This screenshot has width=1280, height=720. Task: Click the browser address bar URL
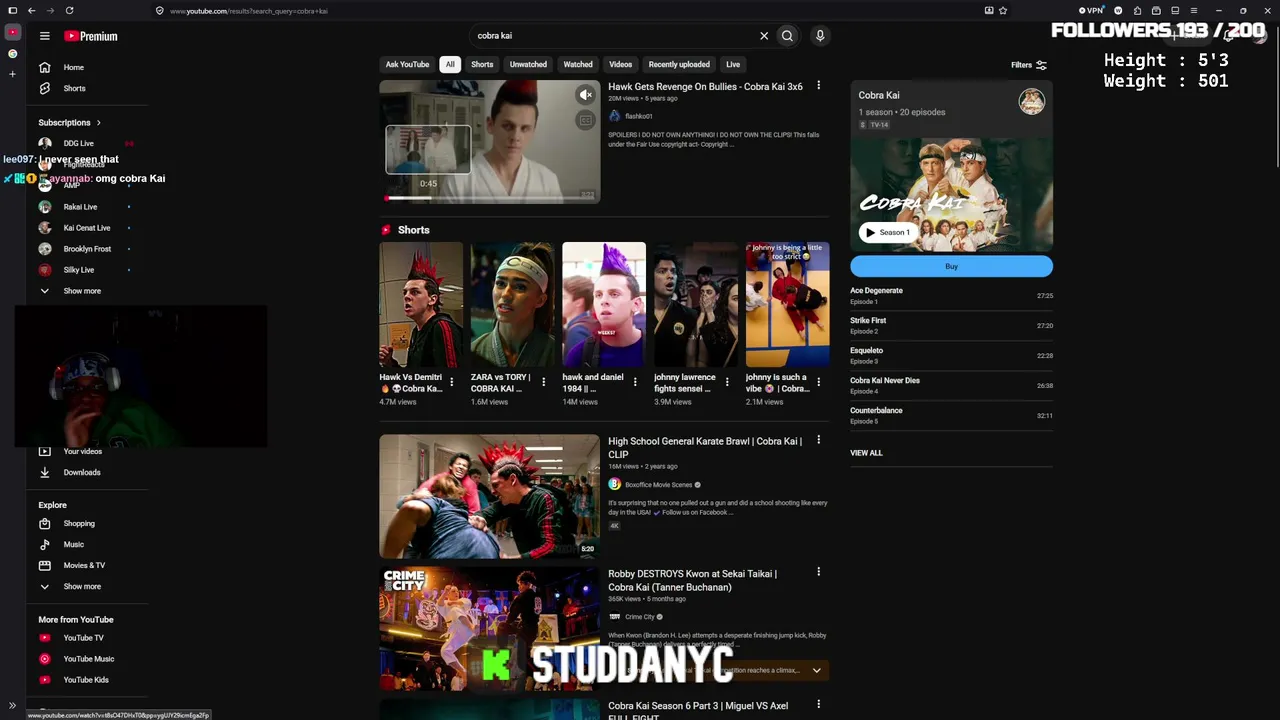point(248,11)
